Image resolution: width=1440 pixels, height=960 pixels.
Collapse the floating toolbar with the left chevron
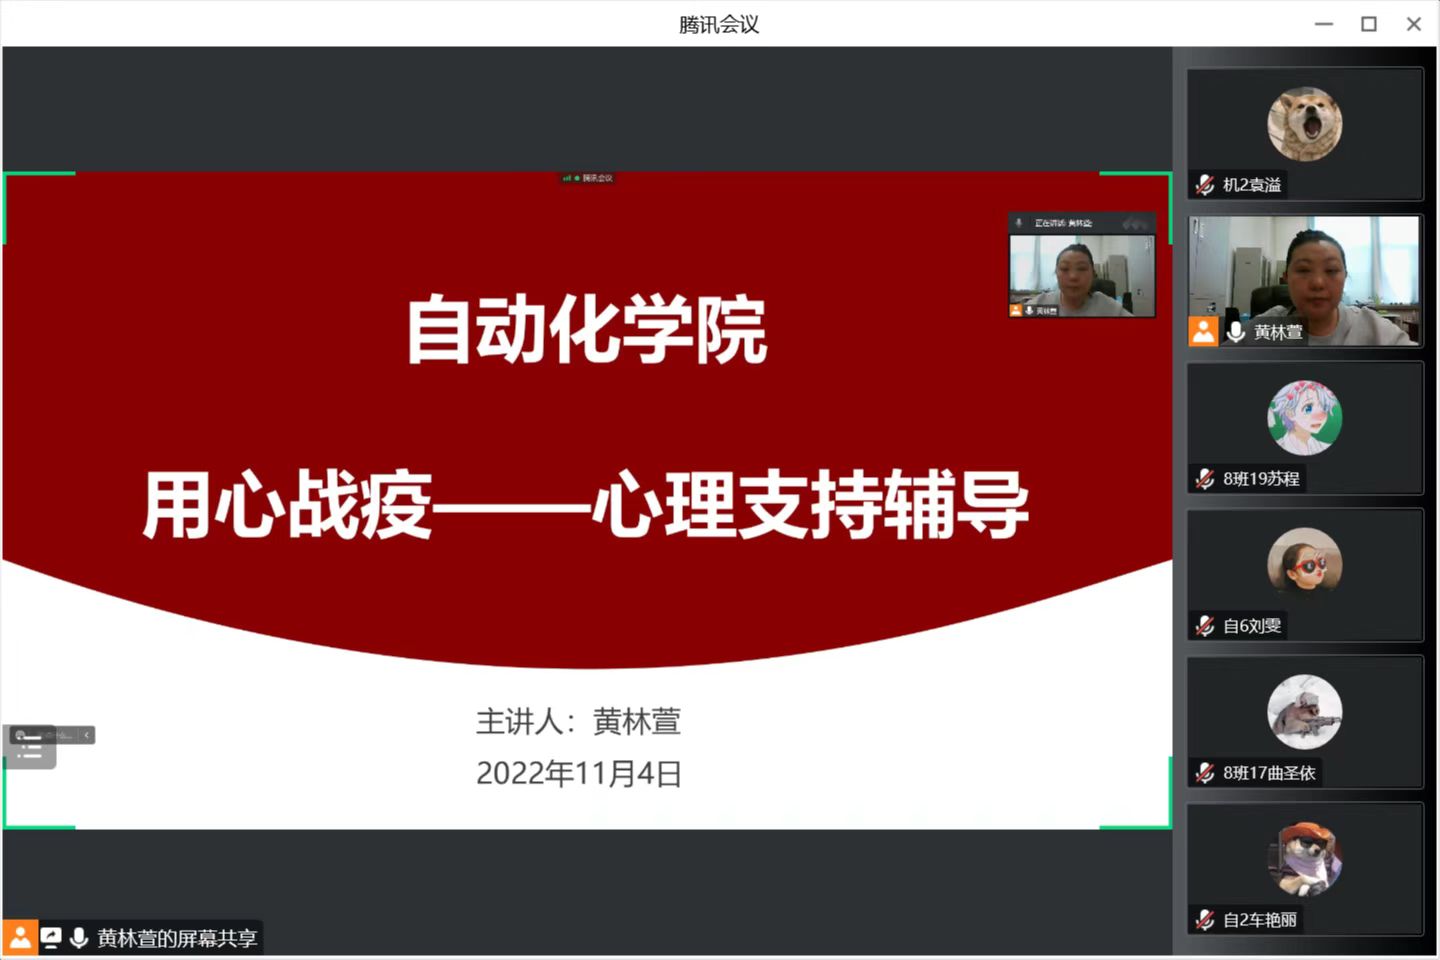click(x=87, y=735)
